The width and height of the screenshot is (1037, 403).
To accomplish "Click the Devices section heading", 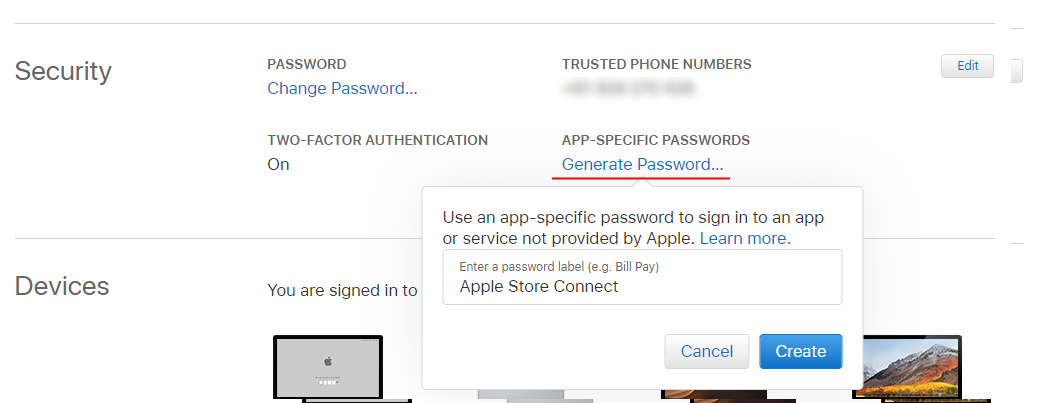I will click(x=62, y=286).
